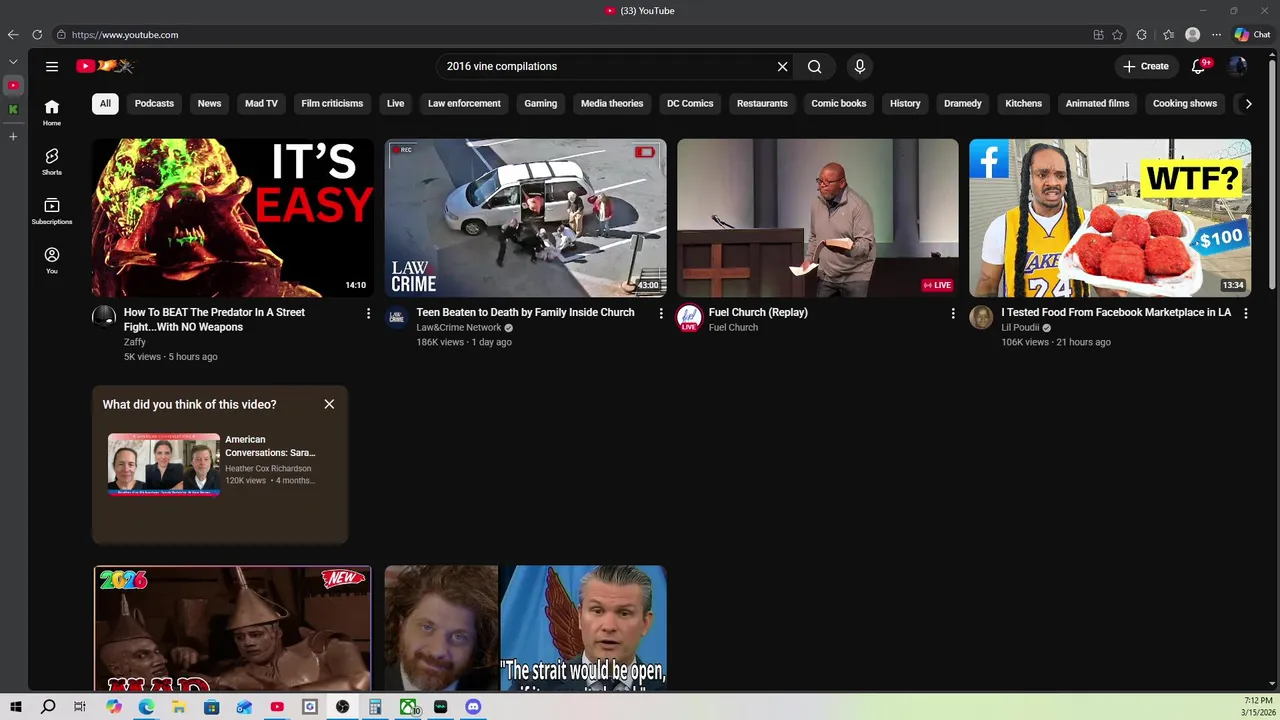Image resolution: width=1280 pixels, height=720 pixels.
Task: Open Law&Crime Network channel name
Action: click(459, 327)
